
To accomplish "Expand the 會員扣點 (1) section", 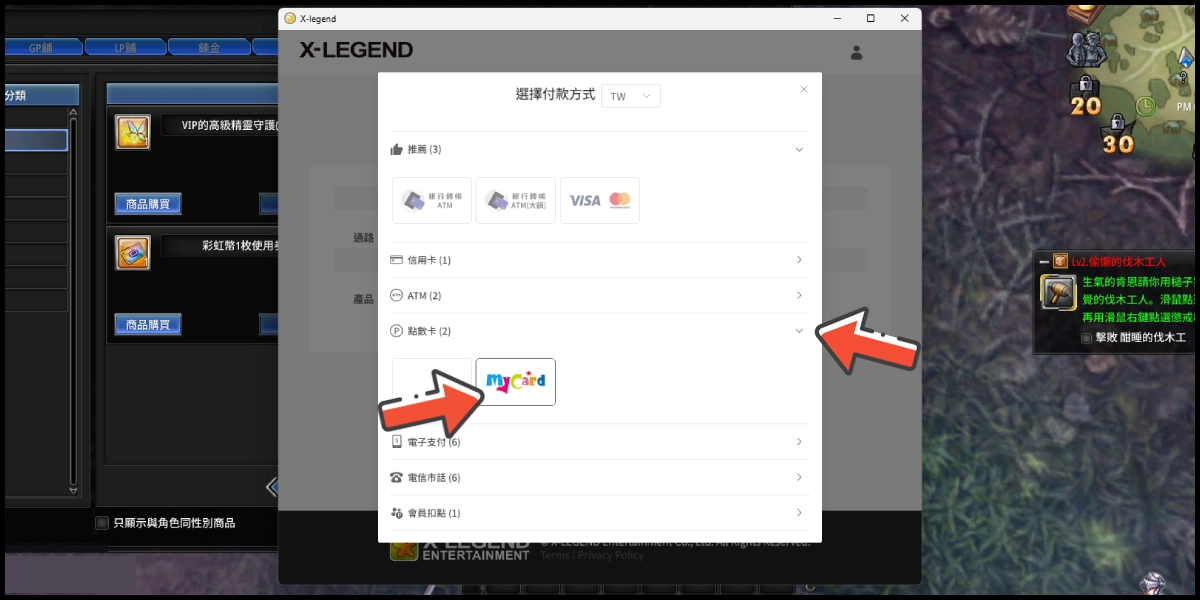I will point(600,513).
